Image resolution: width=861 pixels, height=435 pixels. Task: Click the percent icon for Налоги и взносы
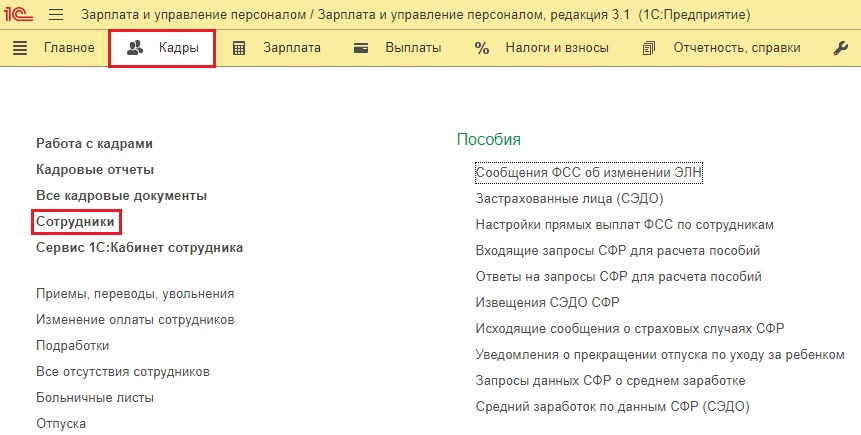click(x=482, y=48)
